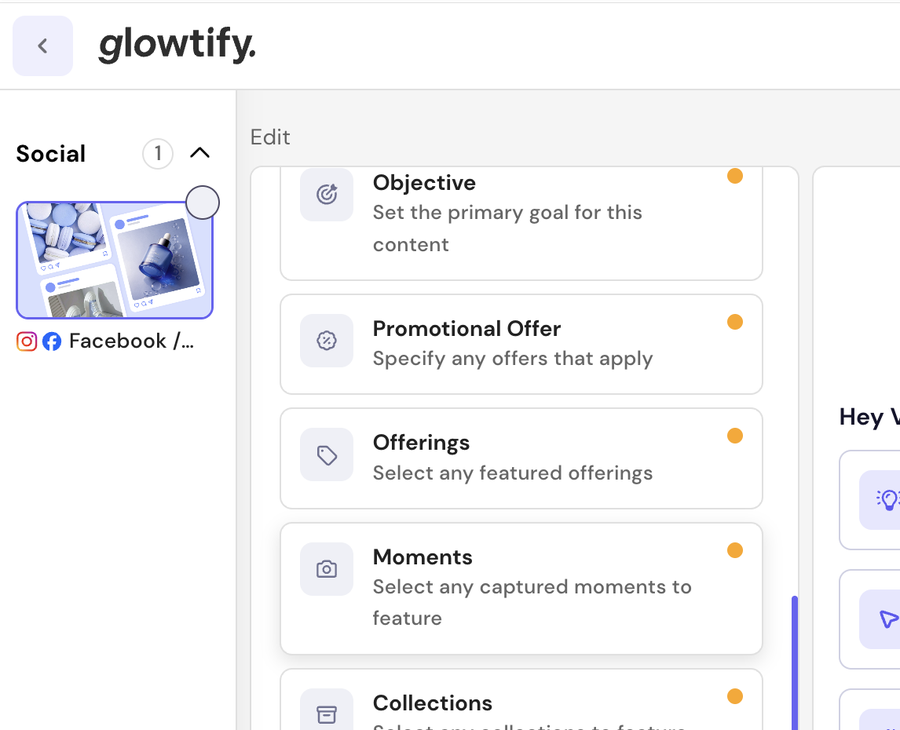Collapse the Social section chevron
The height and width of the screenshot is (730, 900).
(x=200, y=153)
